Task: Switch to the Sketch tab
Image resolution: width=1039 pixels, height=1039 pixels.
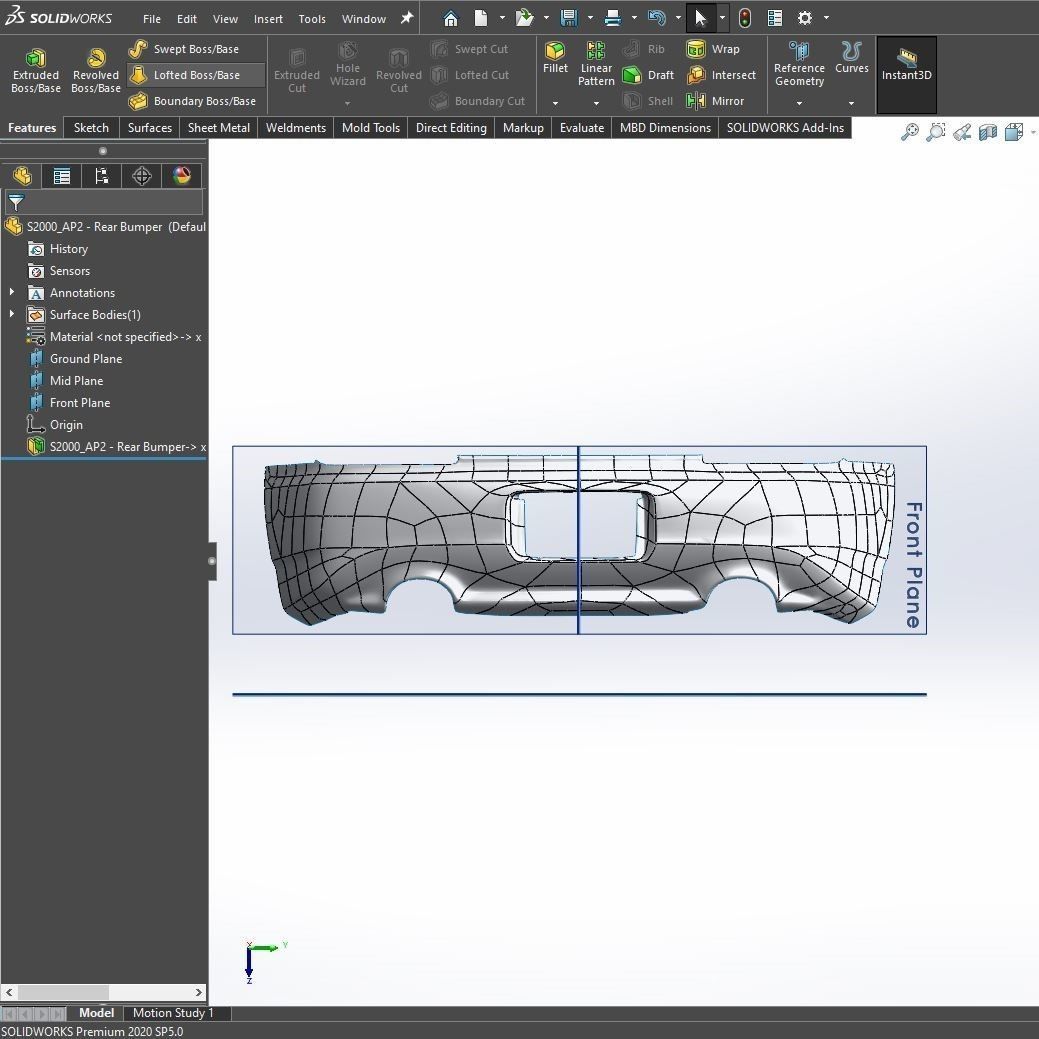Action: (x=91, y=127)
